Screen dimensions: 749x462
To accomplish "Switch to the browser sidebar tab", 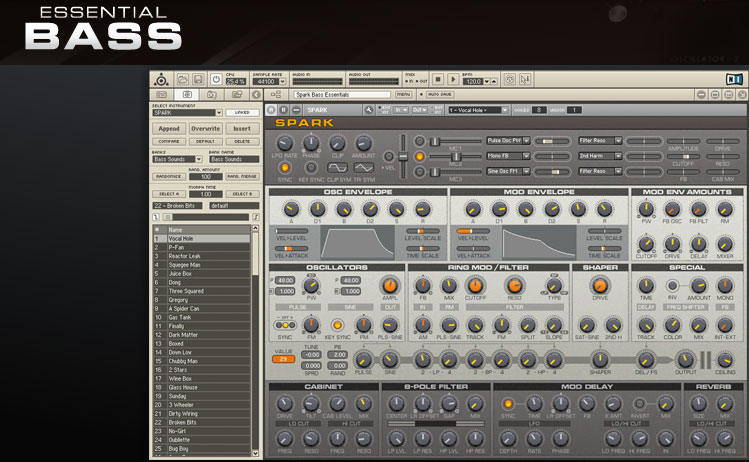I will [x=162, y=95].
